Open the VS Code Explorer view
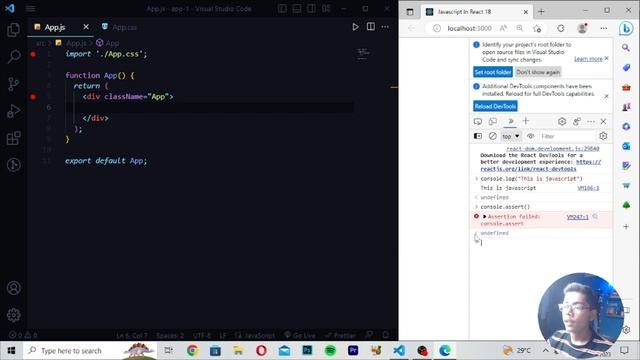This screenshot has height=360, width=640. 13,30
